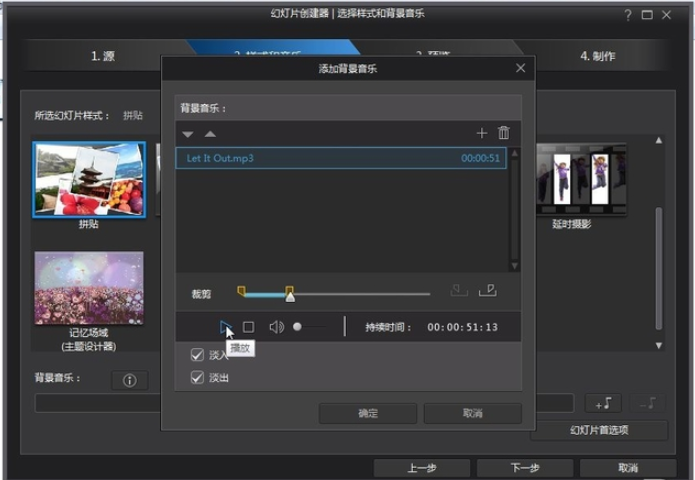The height and width of the screenshot is (480, 695).
Task: Open 幻灯片首选项 preferences
Action: 599,430
